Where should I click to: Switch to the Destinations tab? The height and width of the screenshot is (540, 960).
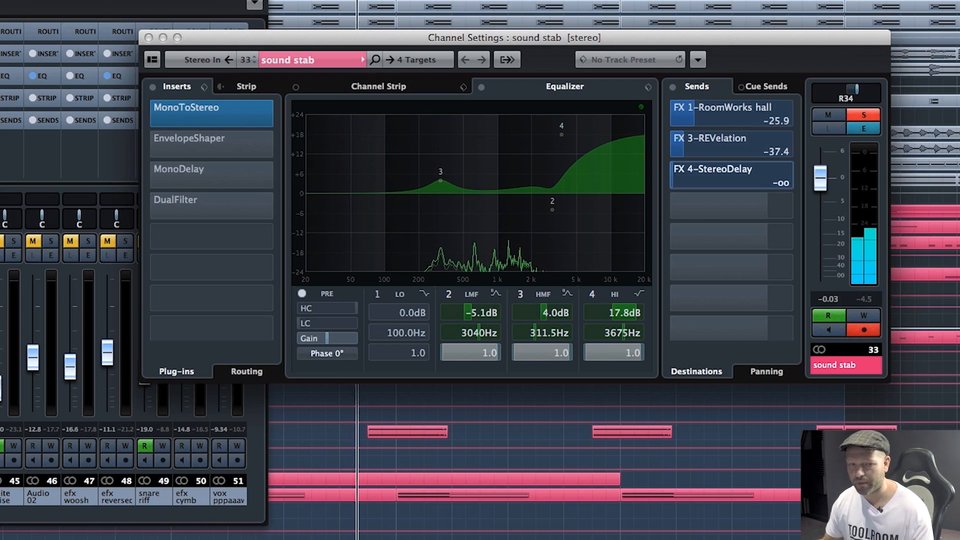(696, 371)
